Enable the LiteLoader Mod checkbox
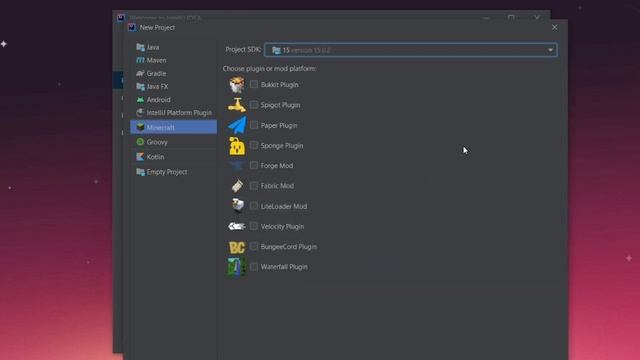 [x=254, y=206]
